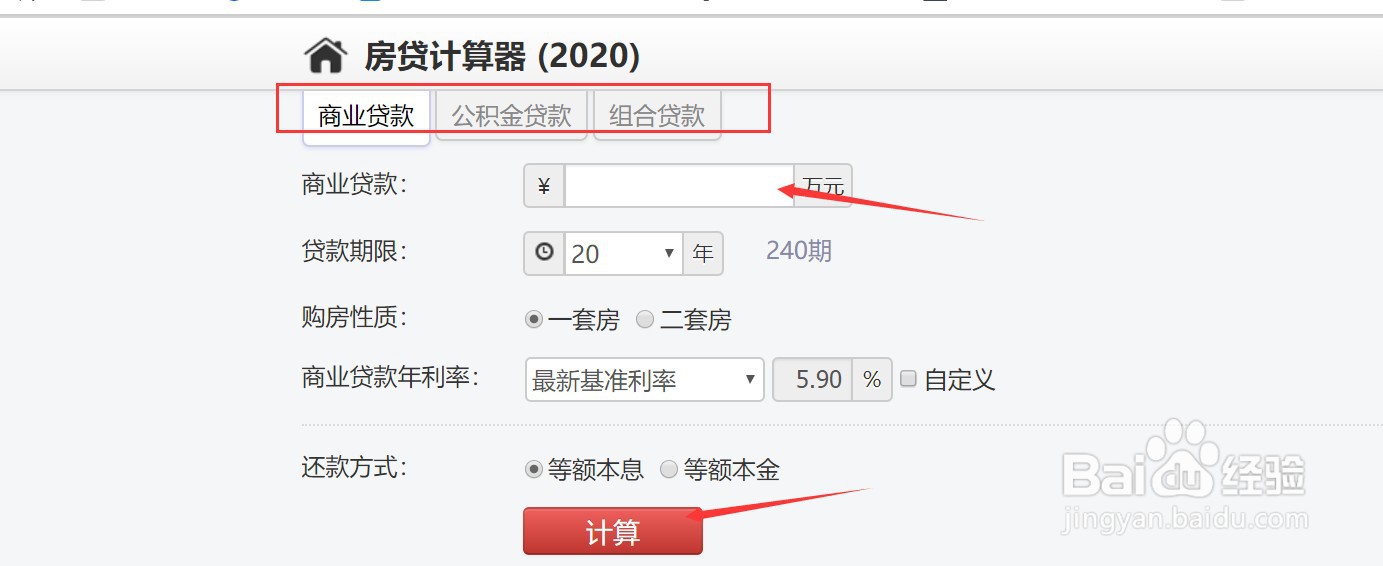The width and height of the screenshot is (1383, 566).
Task: Click the percent sign next to 5.90
Action: [x=872, y=380]
